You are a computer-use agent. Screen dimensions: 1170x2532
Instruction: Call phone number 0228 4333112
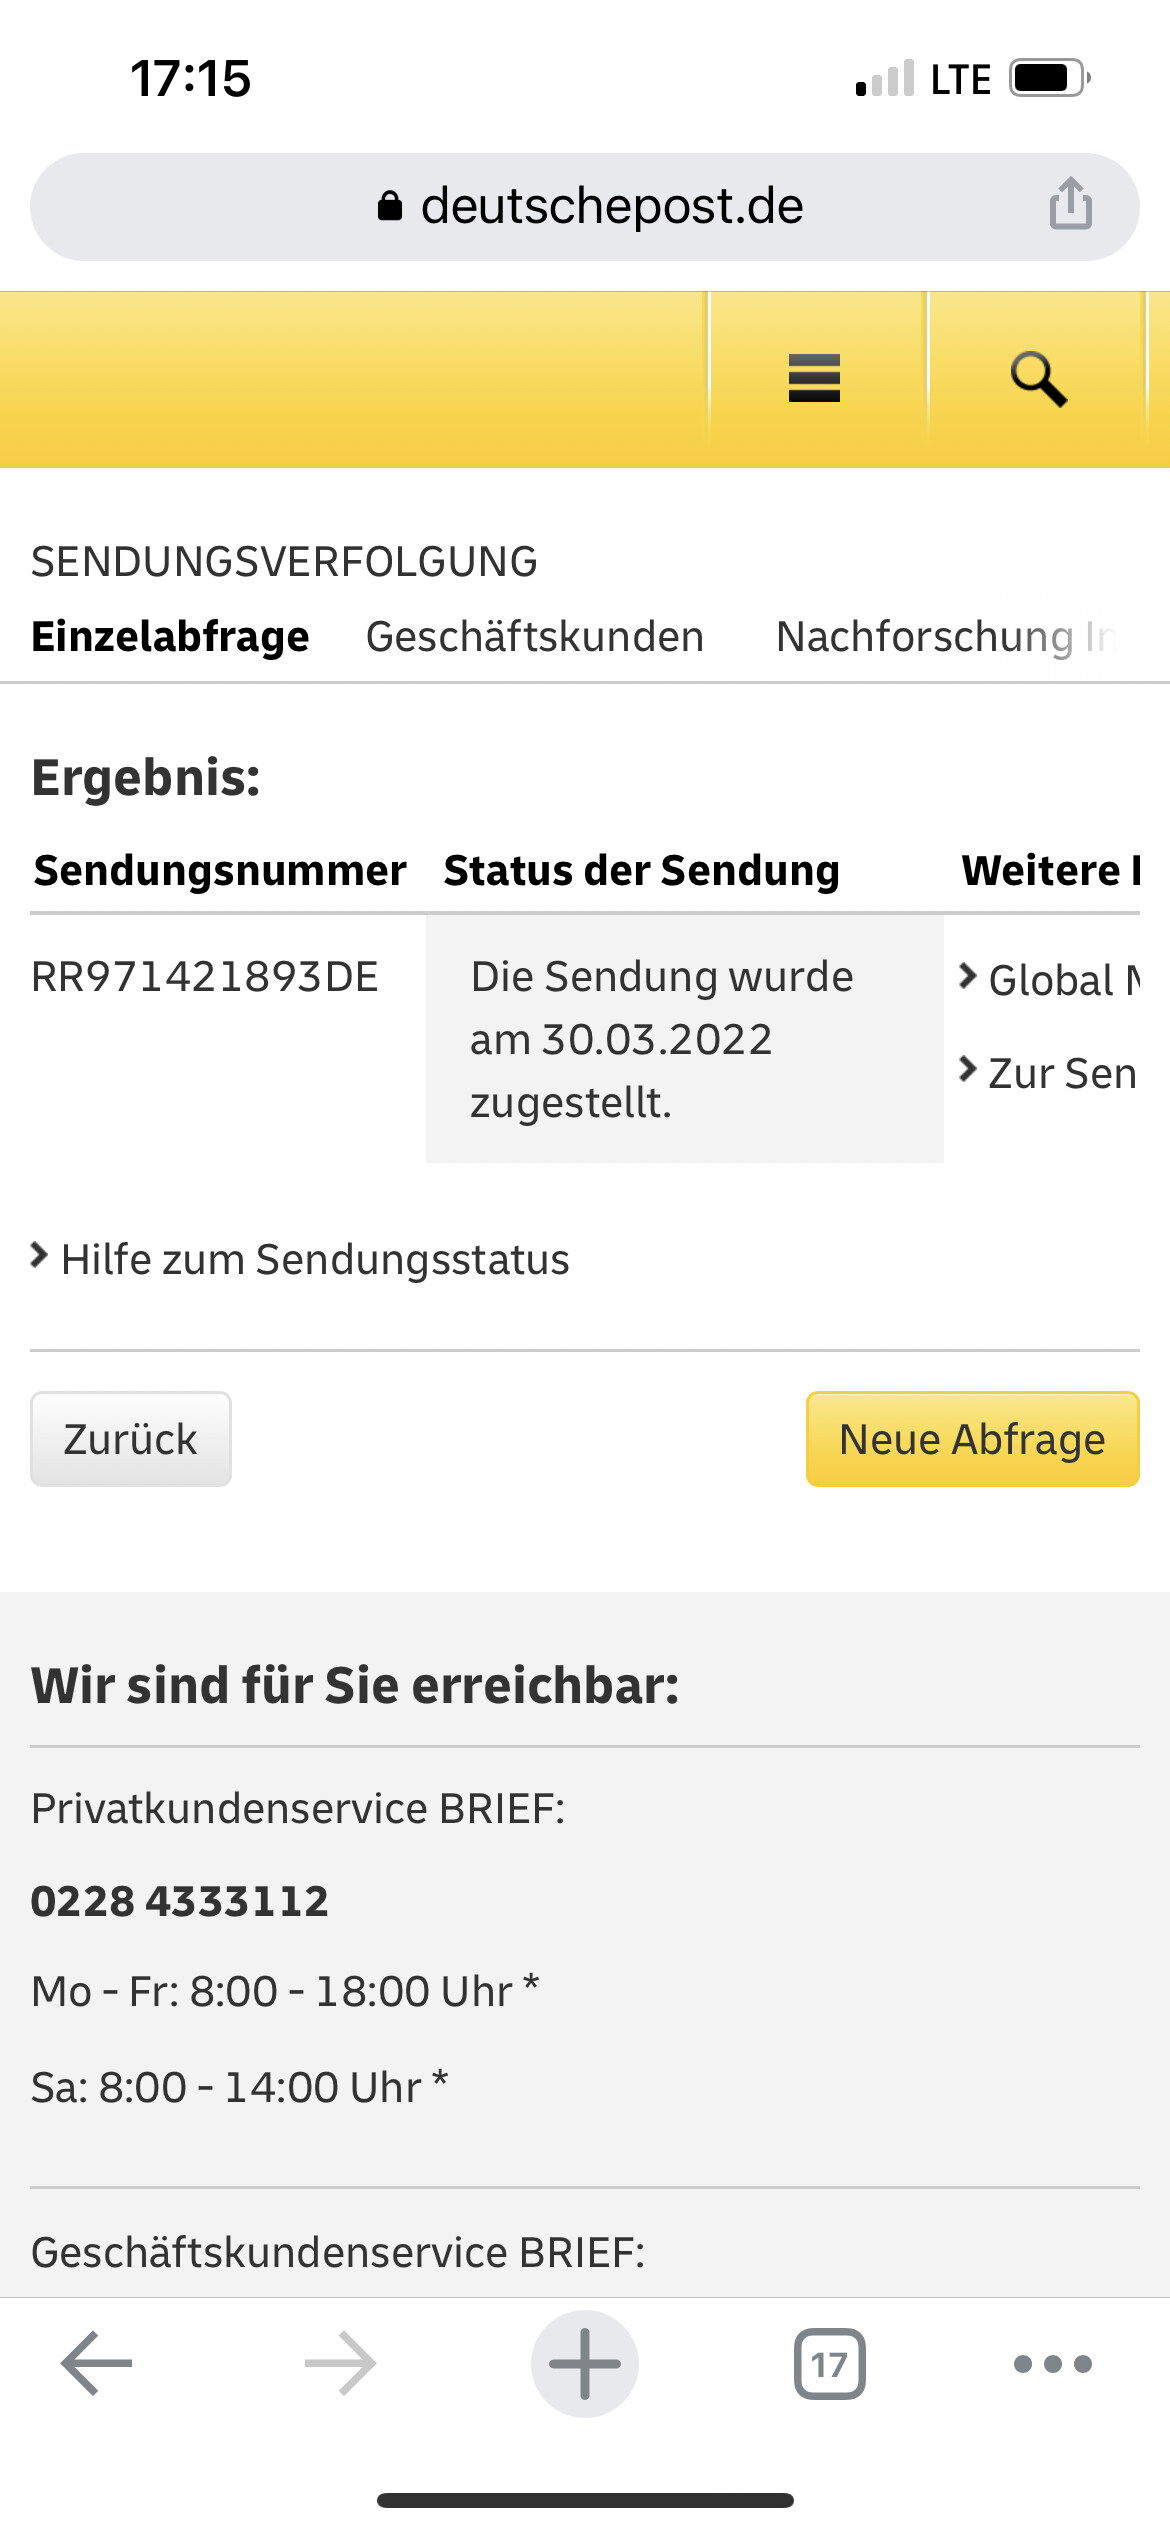(x=180, y=1901)
